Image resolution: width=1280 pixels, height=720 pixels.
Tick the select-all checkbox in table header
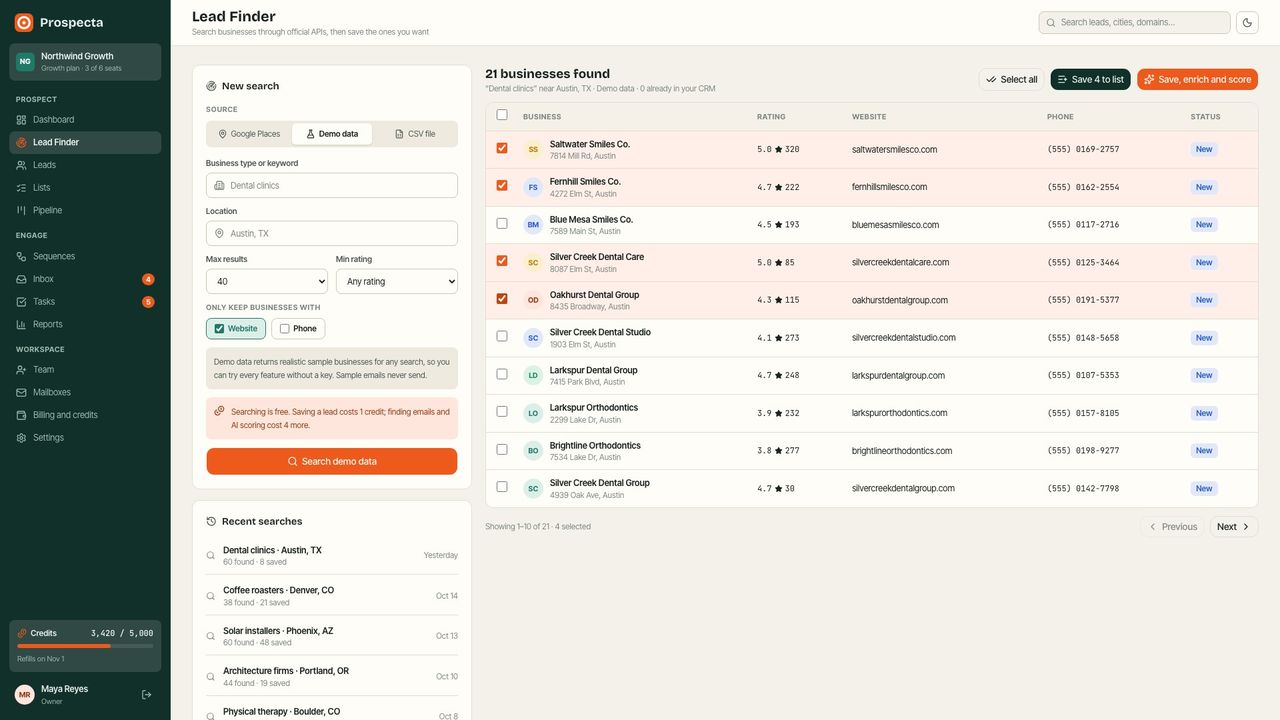pos(502,115)
